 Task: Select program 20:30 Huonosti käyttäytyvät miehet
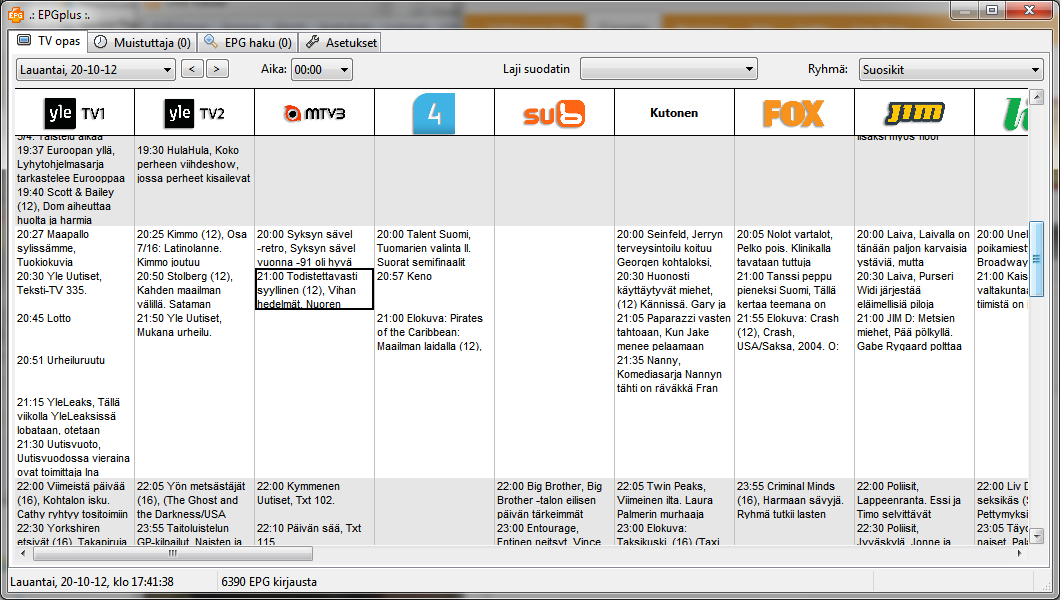pyautogui.click(x=674, y=290)
